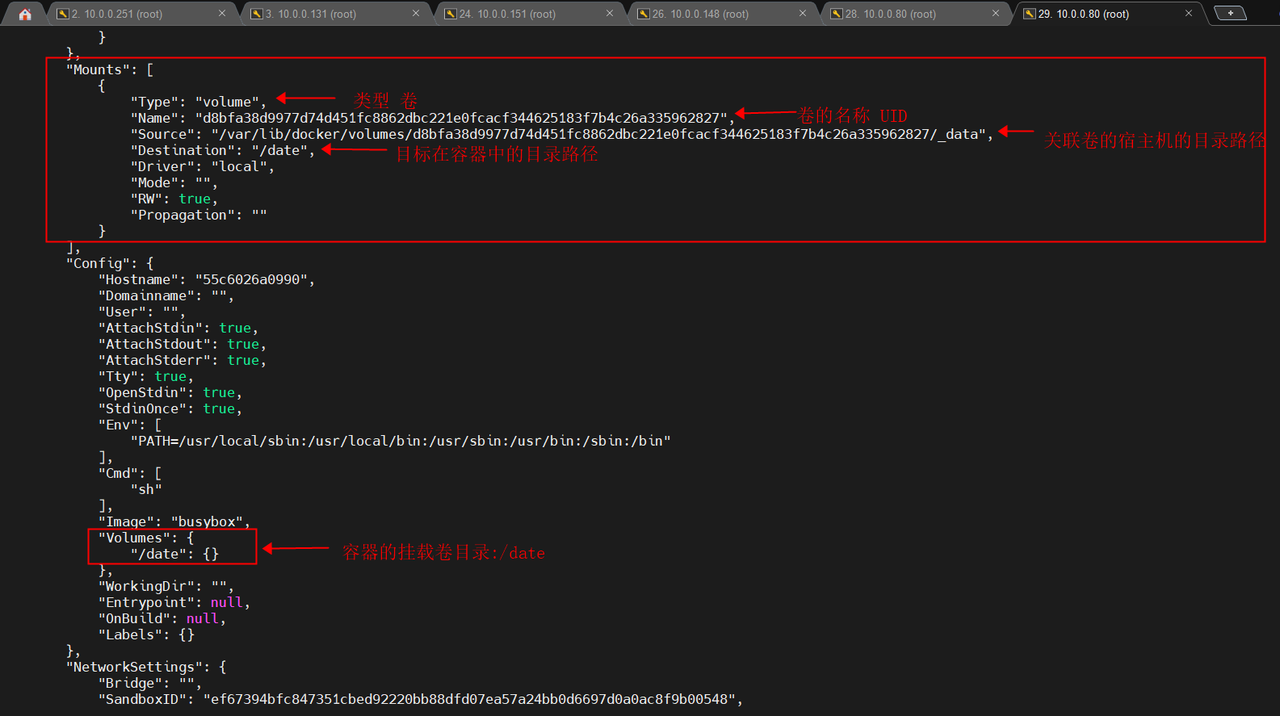
Task: Select the 3. 10.0.0.131 (root) tab
Action: pos(310,14)
